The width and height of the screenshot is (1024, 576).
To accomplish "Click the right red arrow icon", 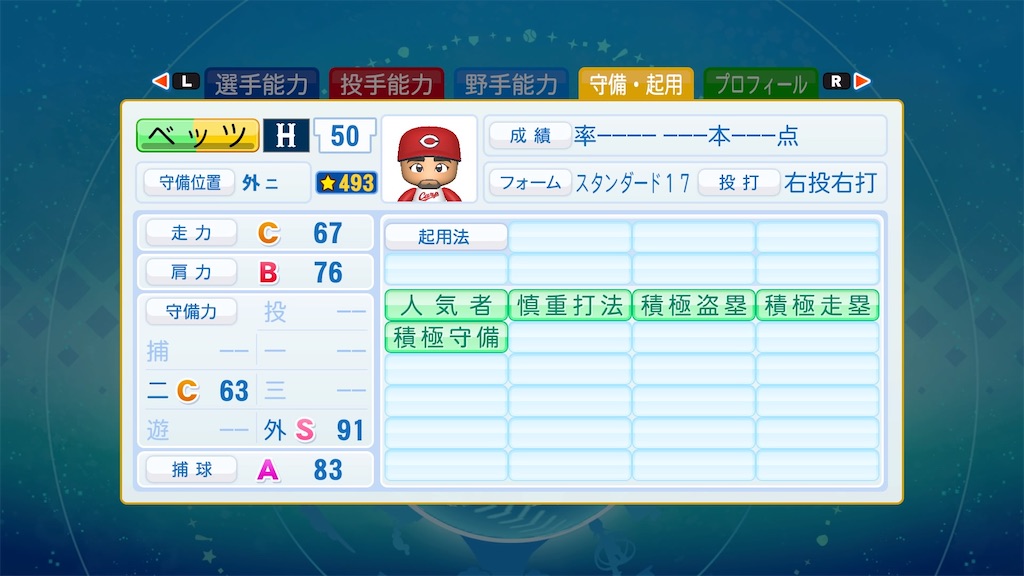I will tap(862, 81).
